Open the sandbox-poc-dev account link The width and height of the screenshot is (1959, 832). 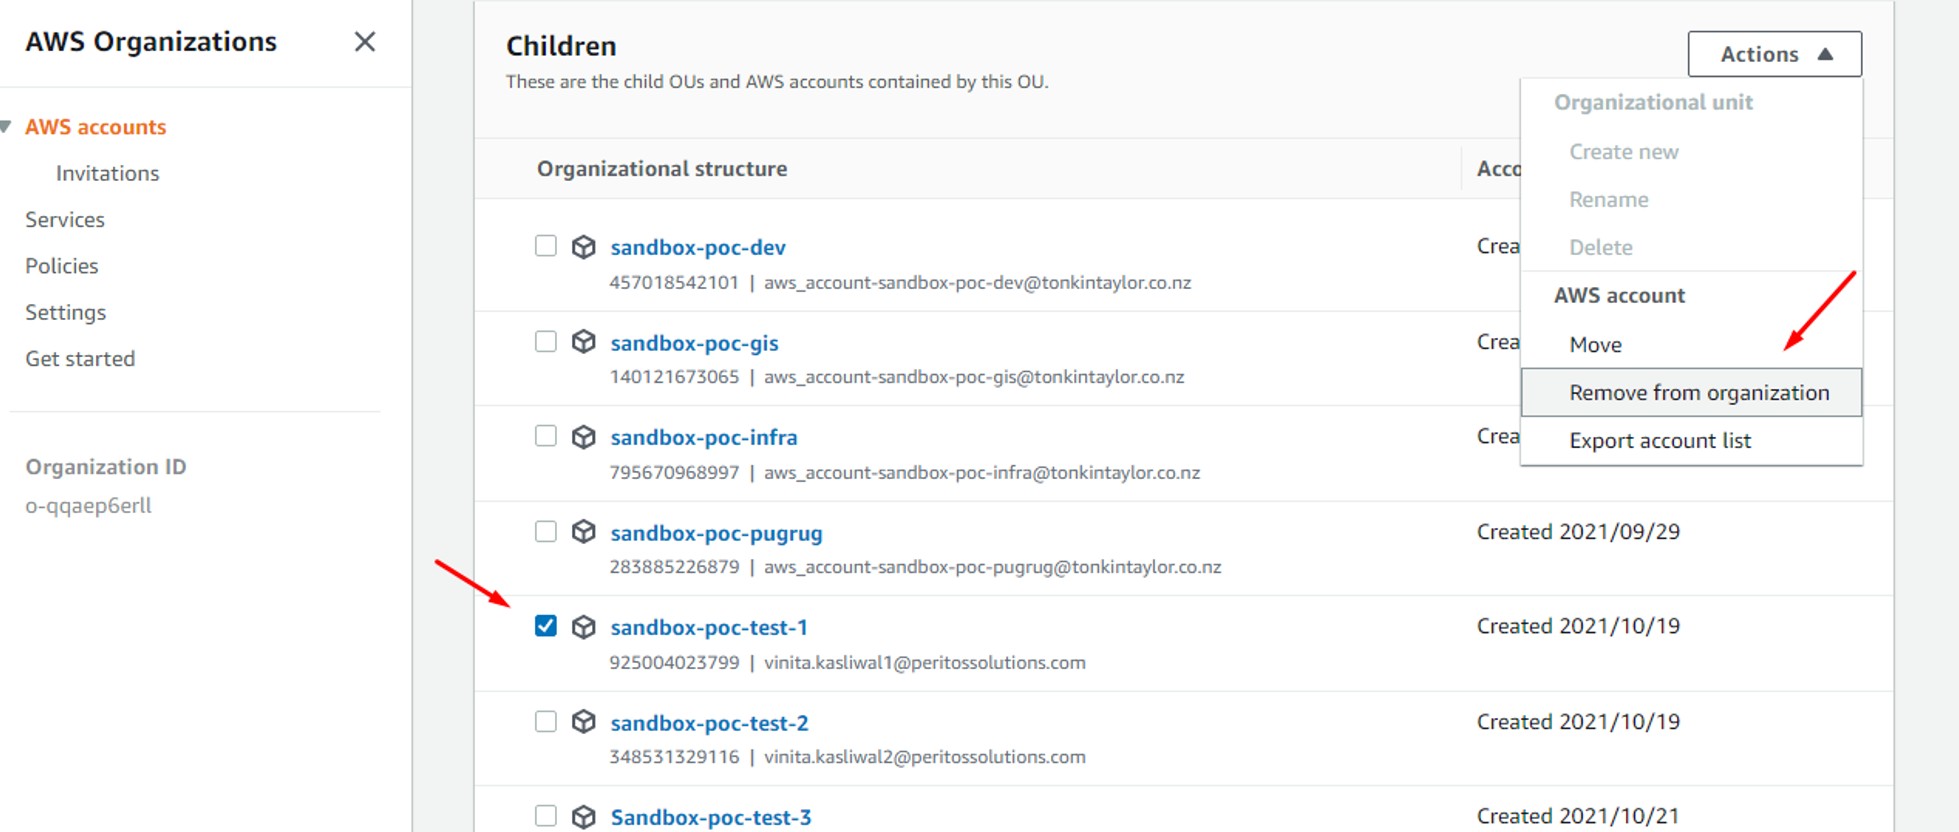pos(698,248)
